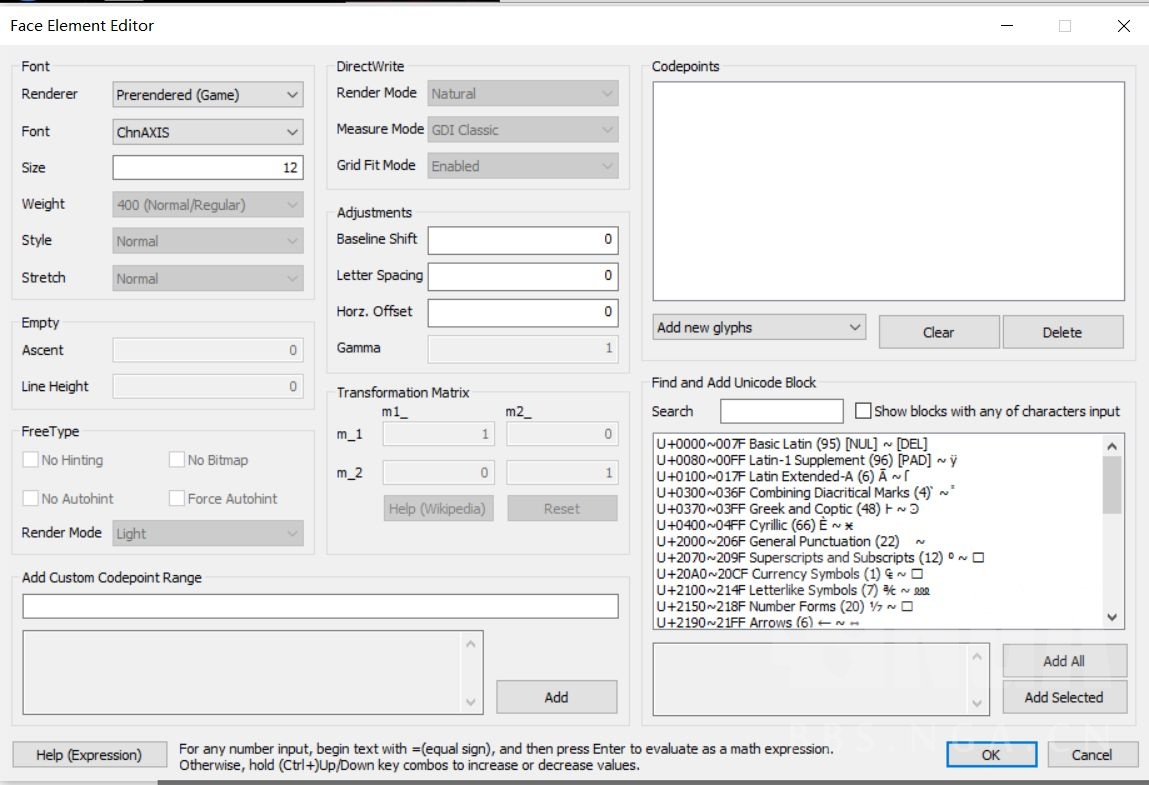Open the Add new glyphs dropdown

[758, 328]
